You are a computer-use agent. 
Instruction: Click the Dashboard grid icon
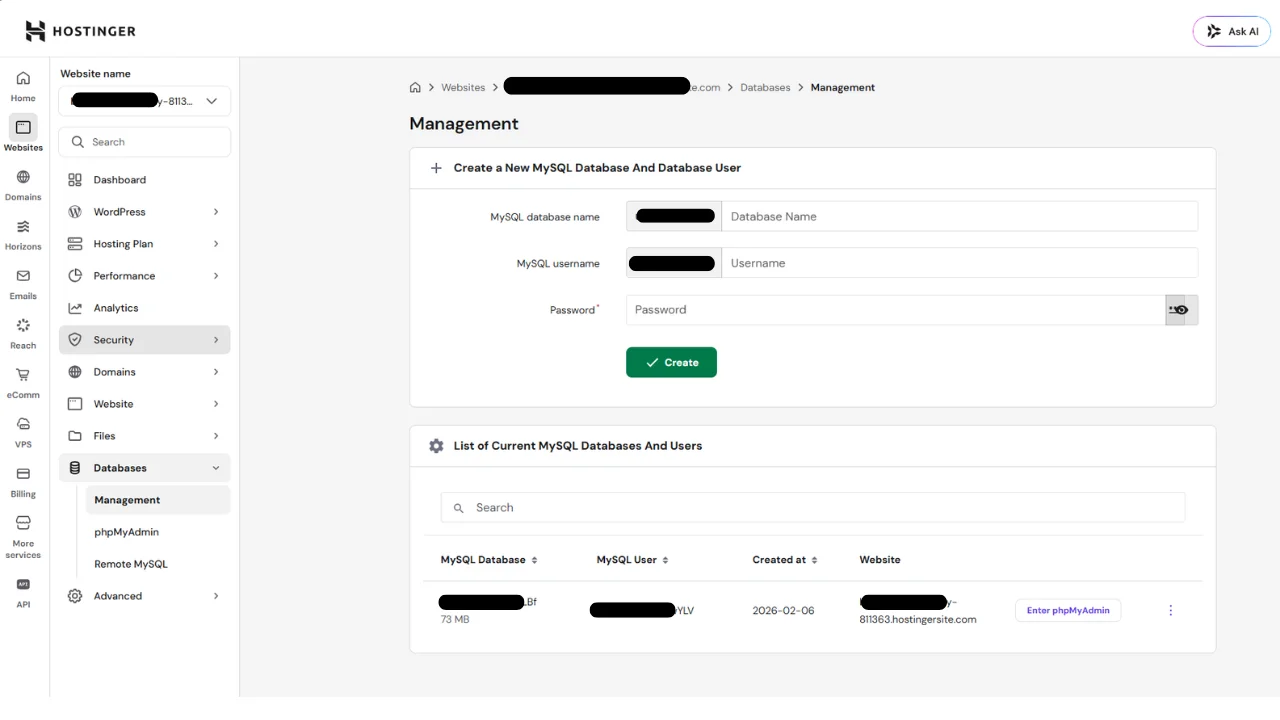point(74,180)
